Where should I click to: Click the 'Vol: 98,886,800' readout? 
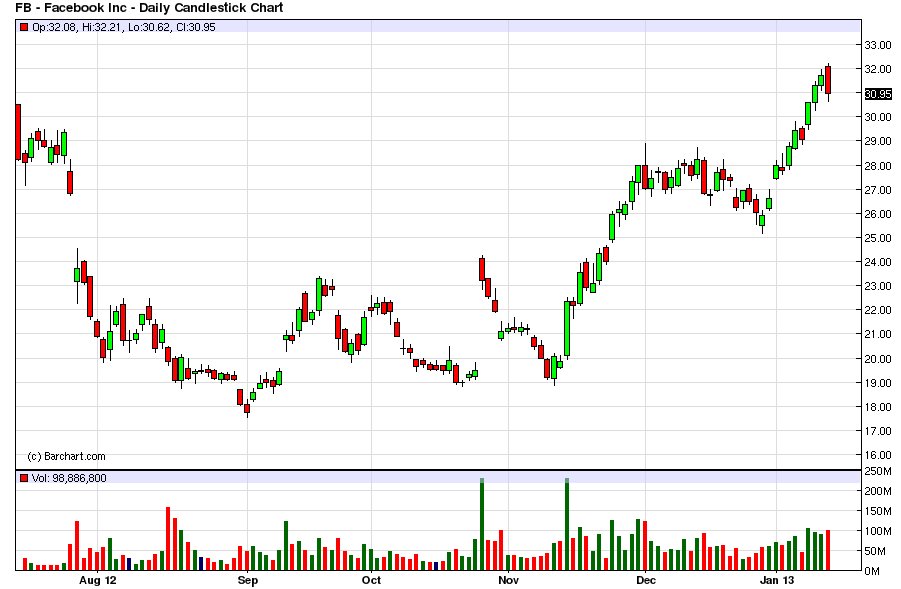coord(69,478)
